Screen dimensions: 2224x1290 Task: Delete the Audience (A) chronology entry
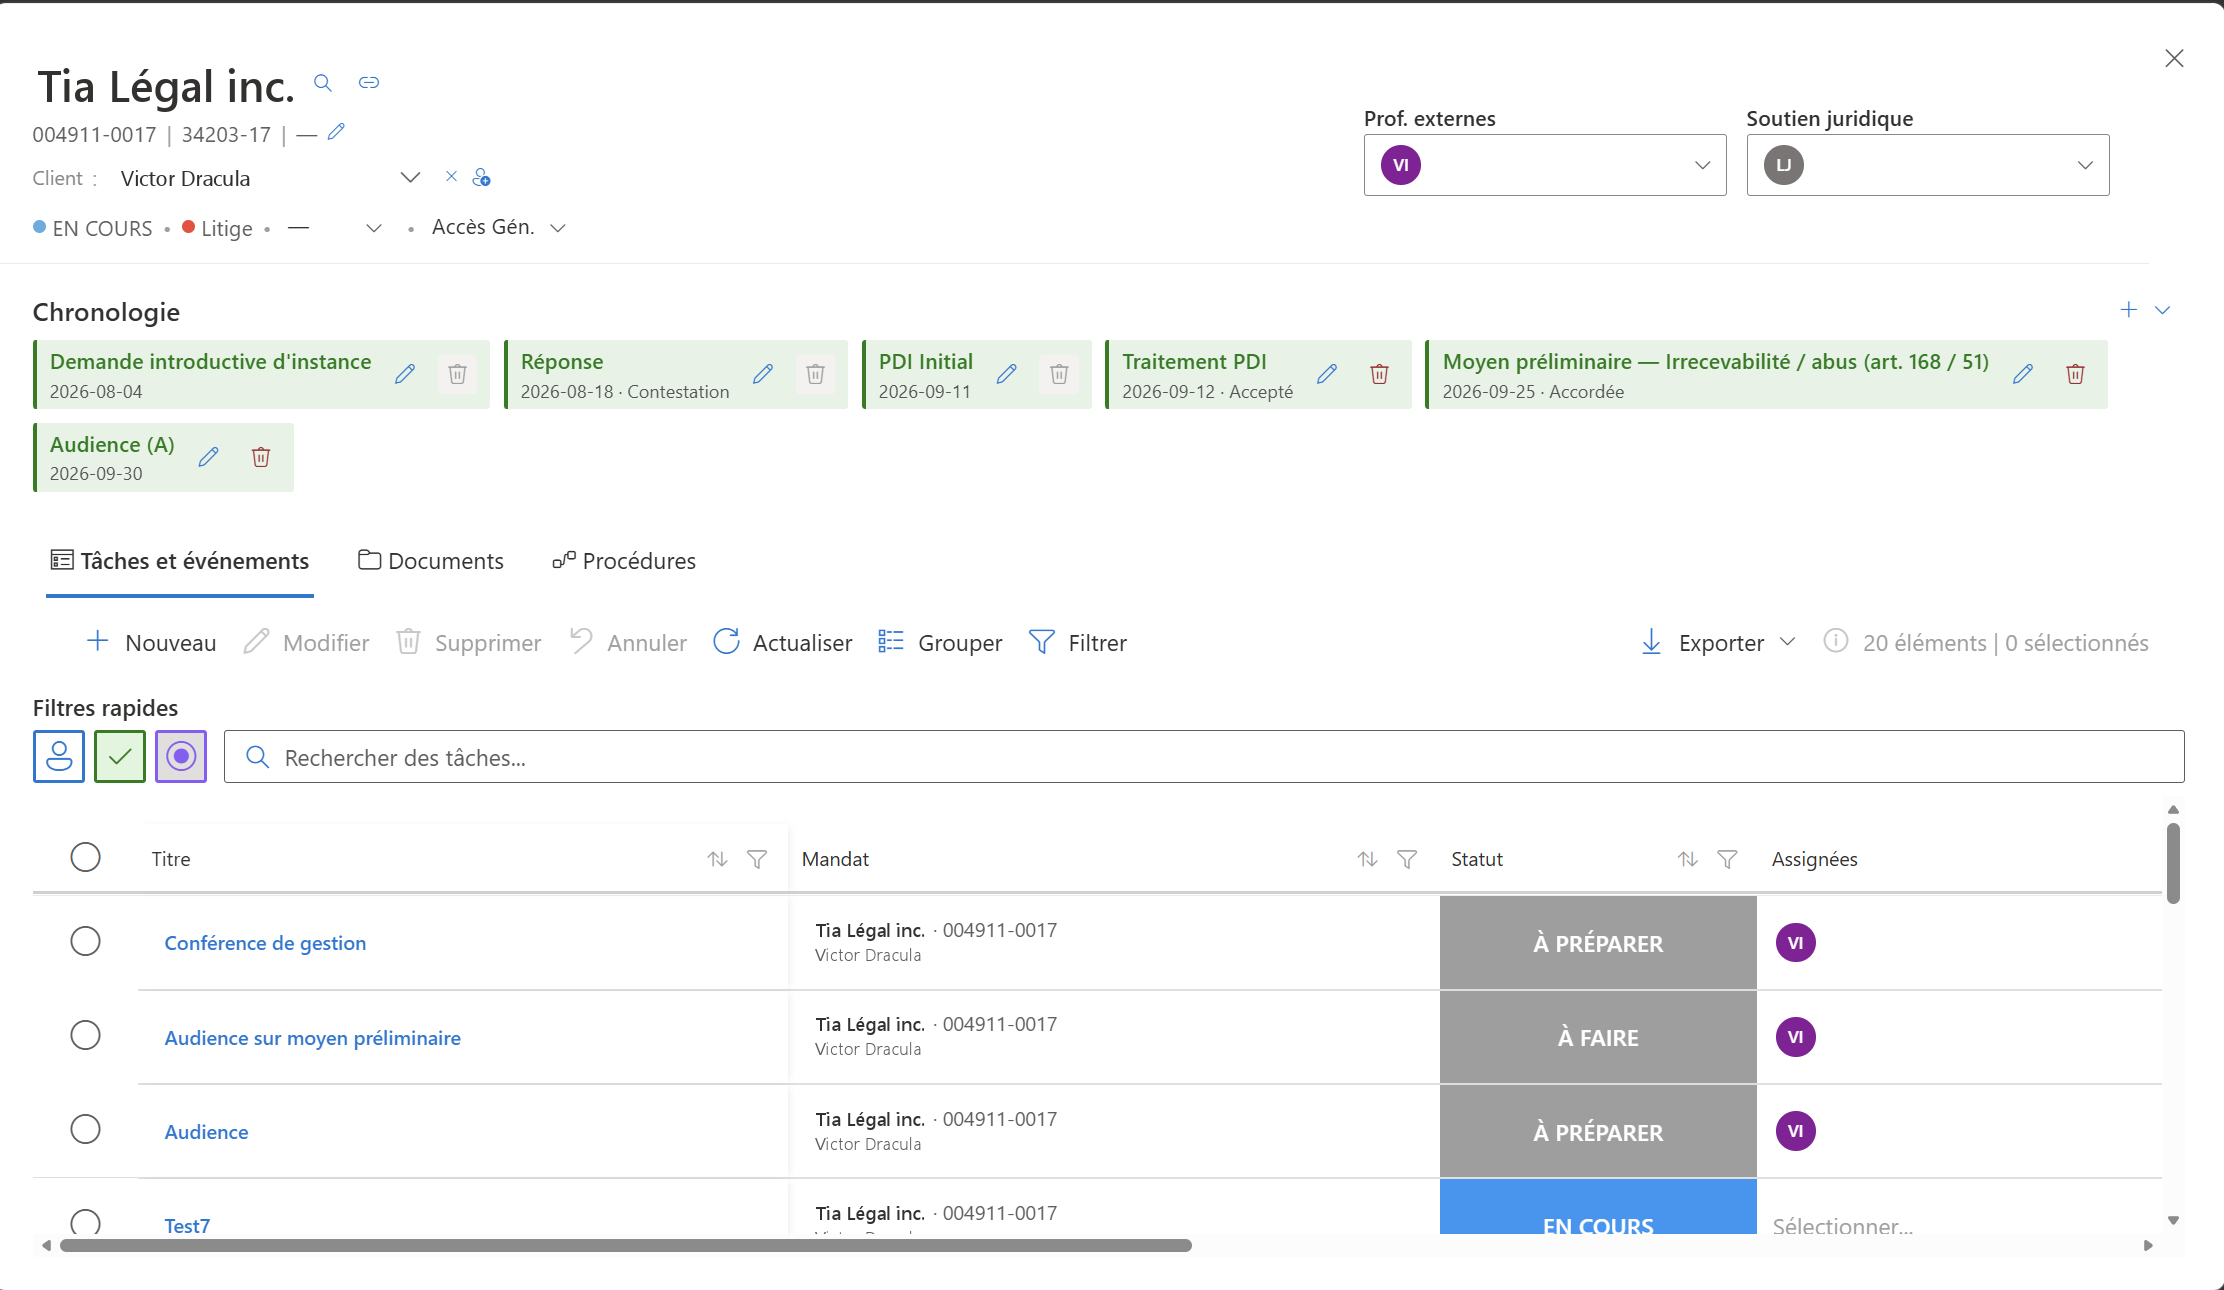(x=261, y=457)
